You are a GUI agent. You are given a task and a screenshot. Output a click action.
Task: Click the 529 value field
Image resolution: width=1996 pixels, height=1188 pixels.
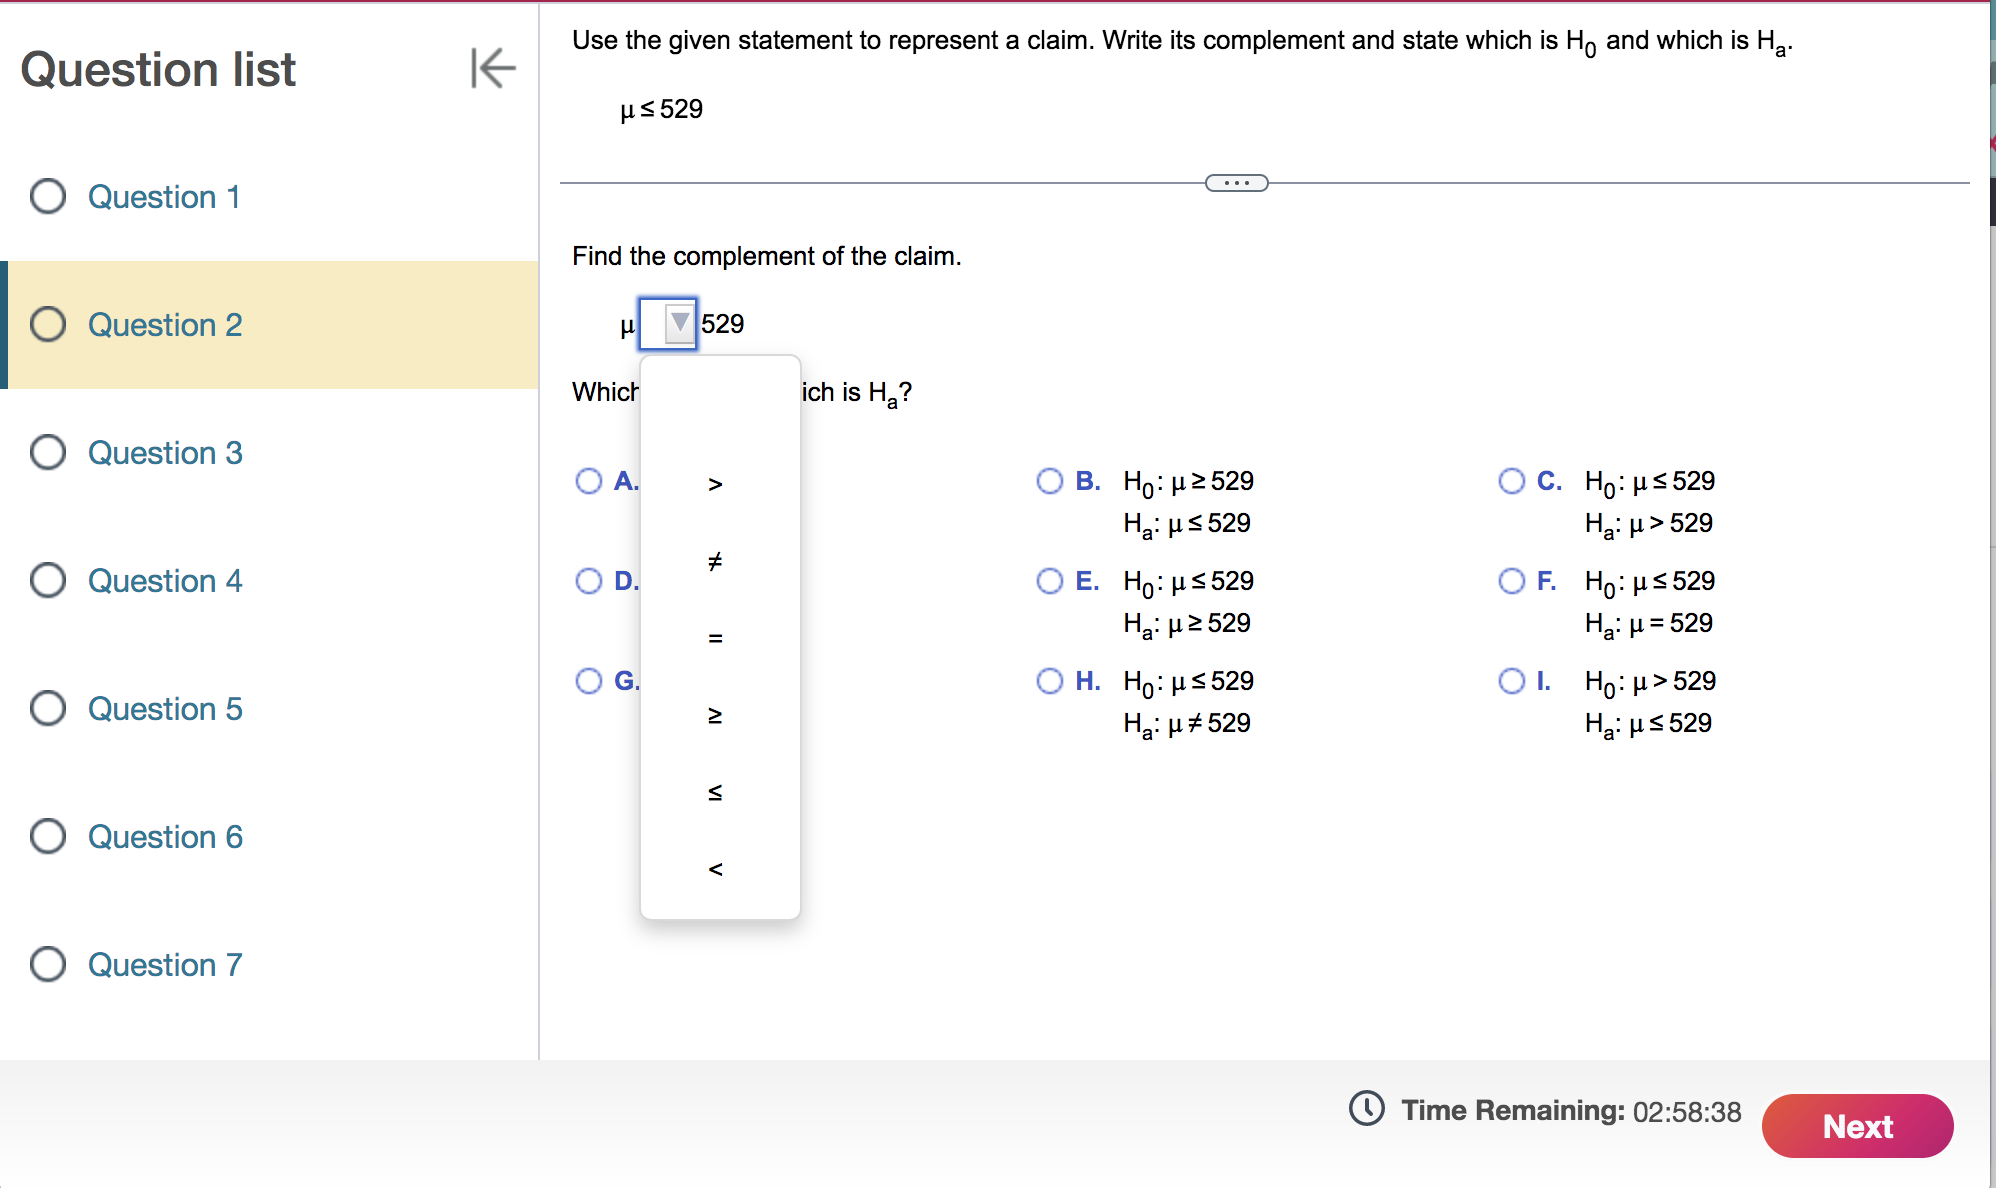click(722, 324)
